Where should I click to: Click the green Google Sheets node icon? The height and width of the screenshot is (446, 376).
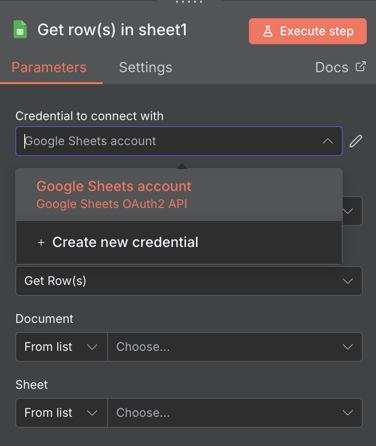(20, 30)
